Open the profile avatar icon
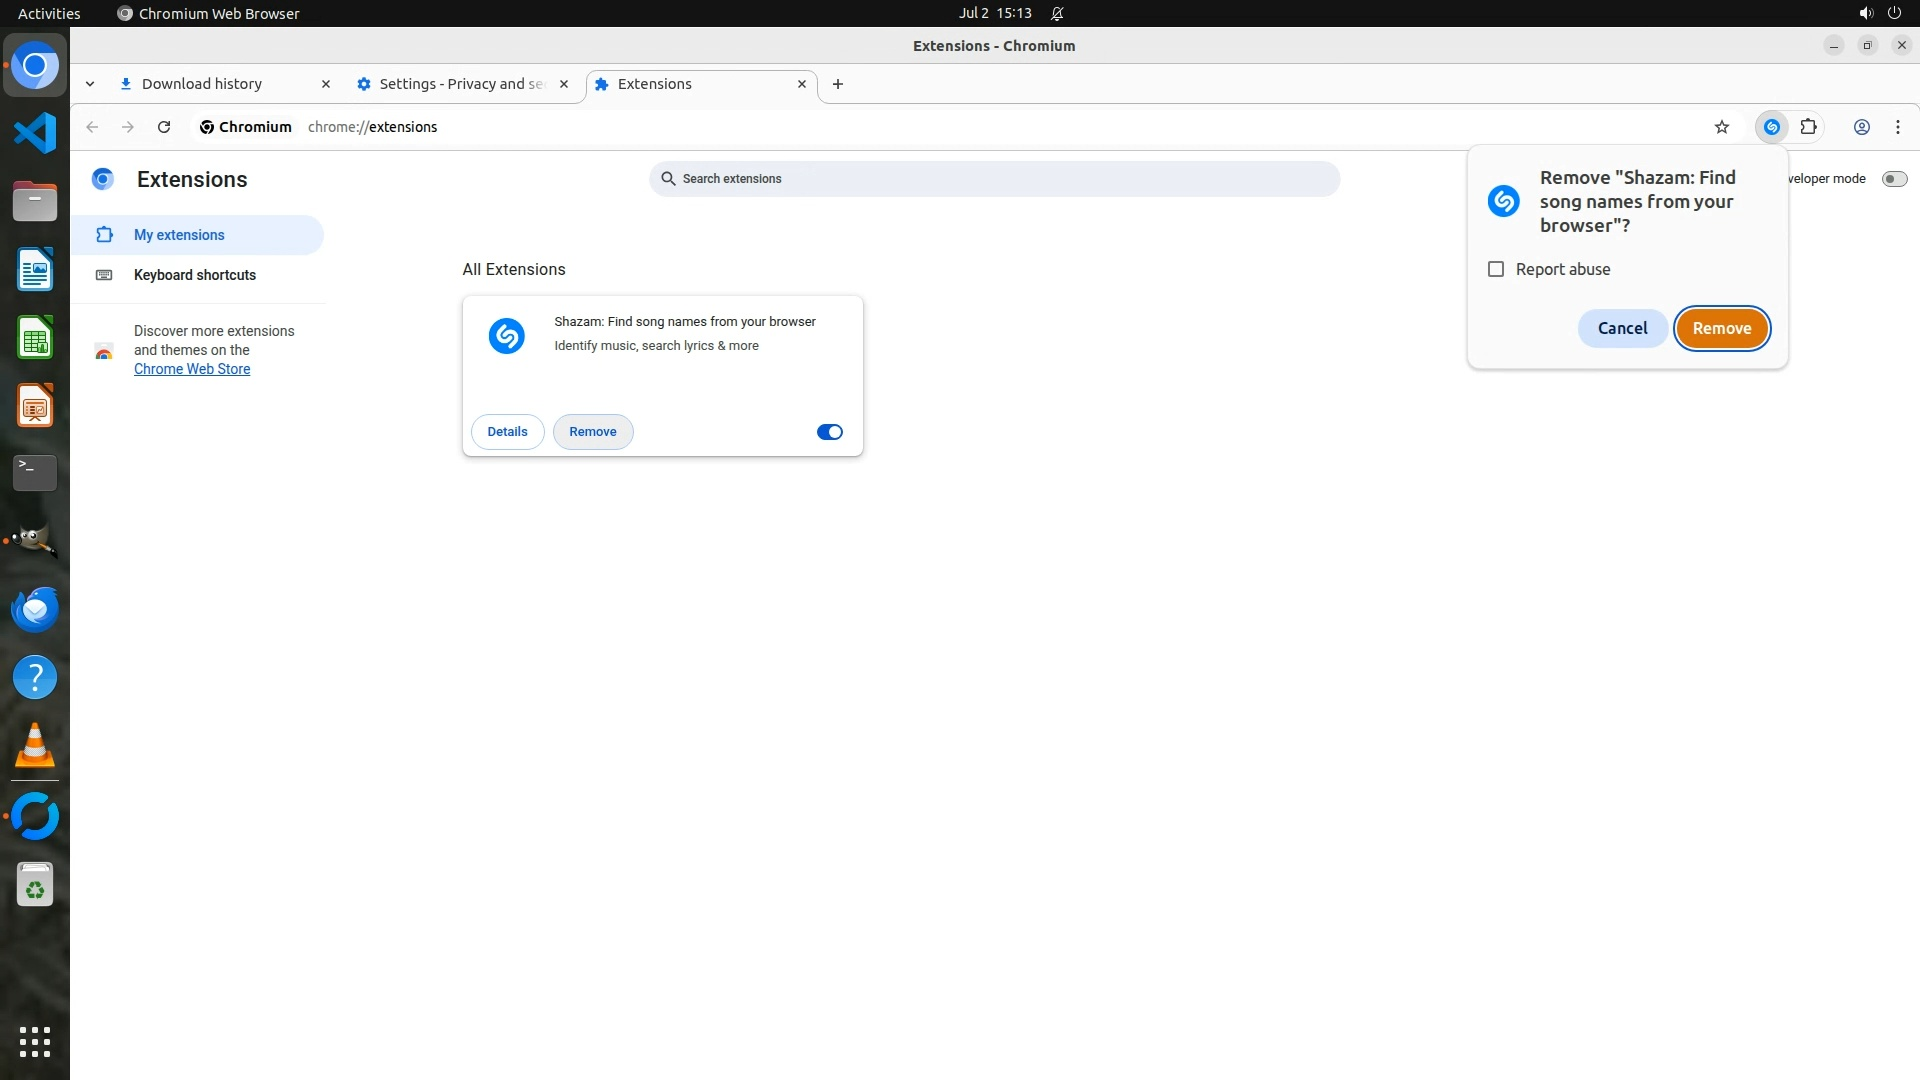Image resolution: width=1920 pixels, height=1080 pixels. 1861,127
